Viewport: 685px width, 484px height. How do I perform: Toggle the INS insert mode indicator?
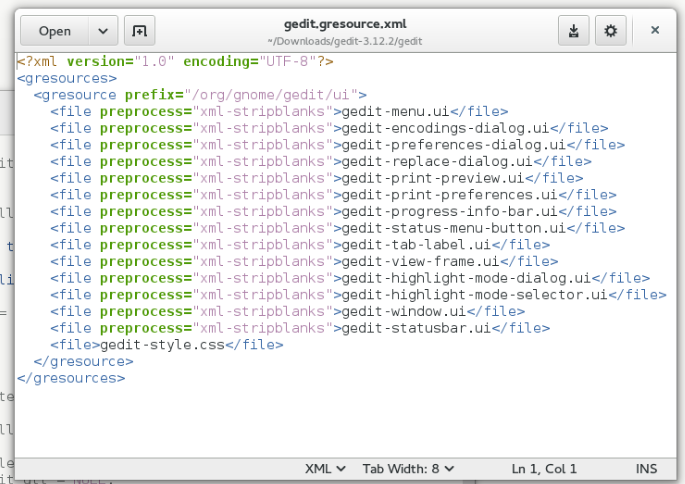(x=646, y=468)
